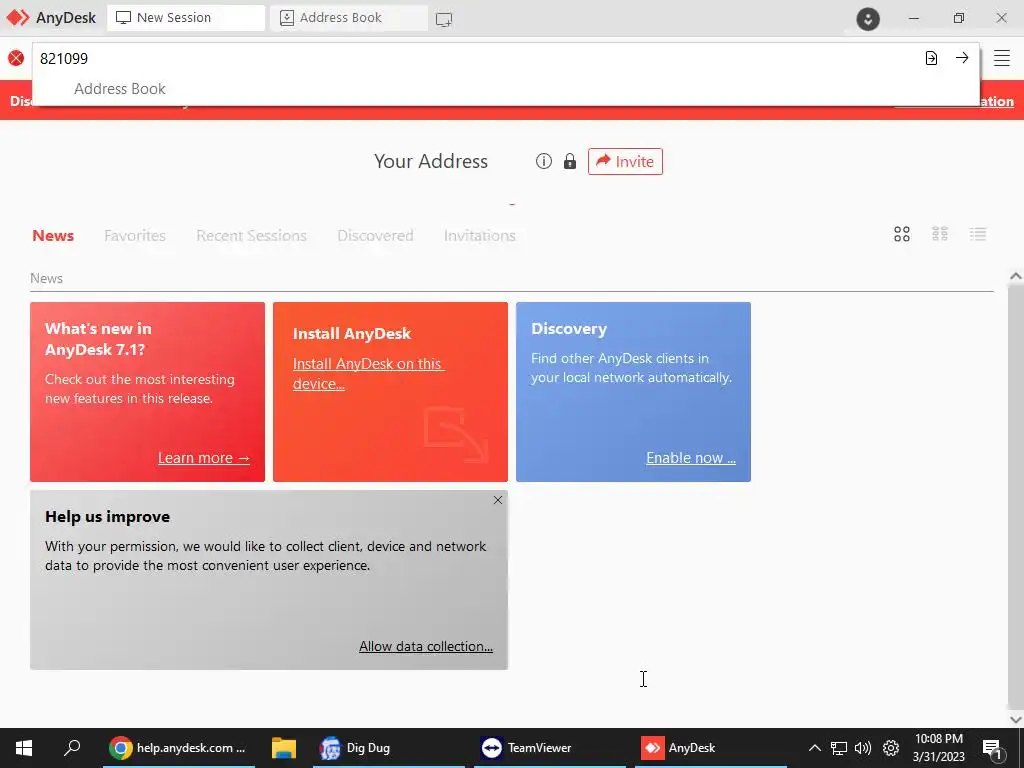Select the News tab
This screenshot has height=768, width=1024.
point(53,235)
